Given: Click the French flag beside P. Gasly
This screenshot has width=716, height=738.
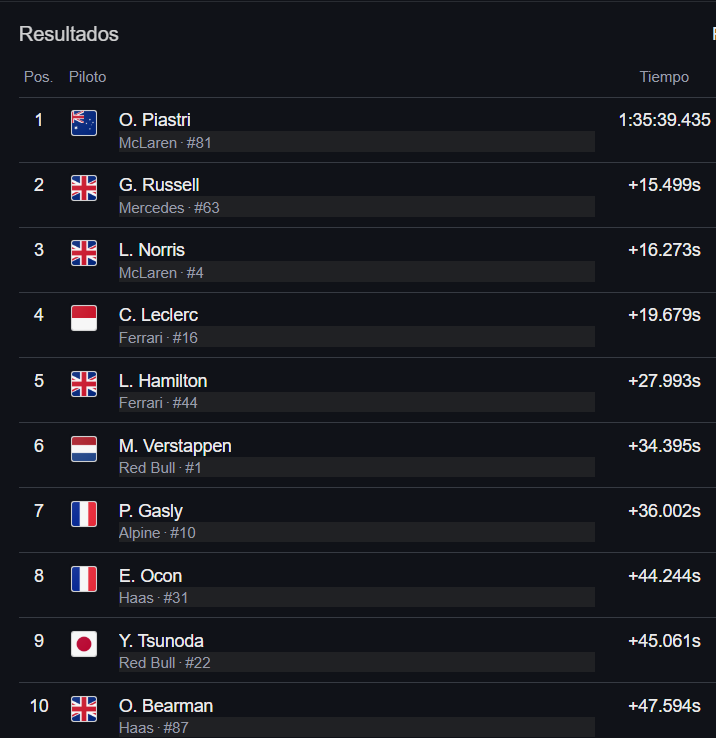Looking at the screenshot, I should coord(84,513).
